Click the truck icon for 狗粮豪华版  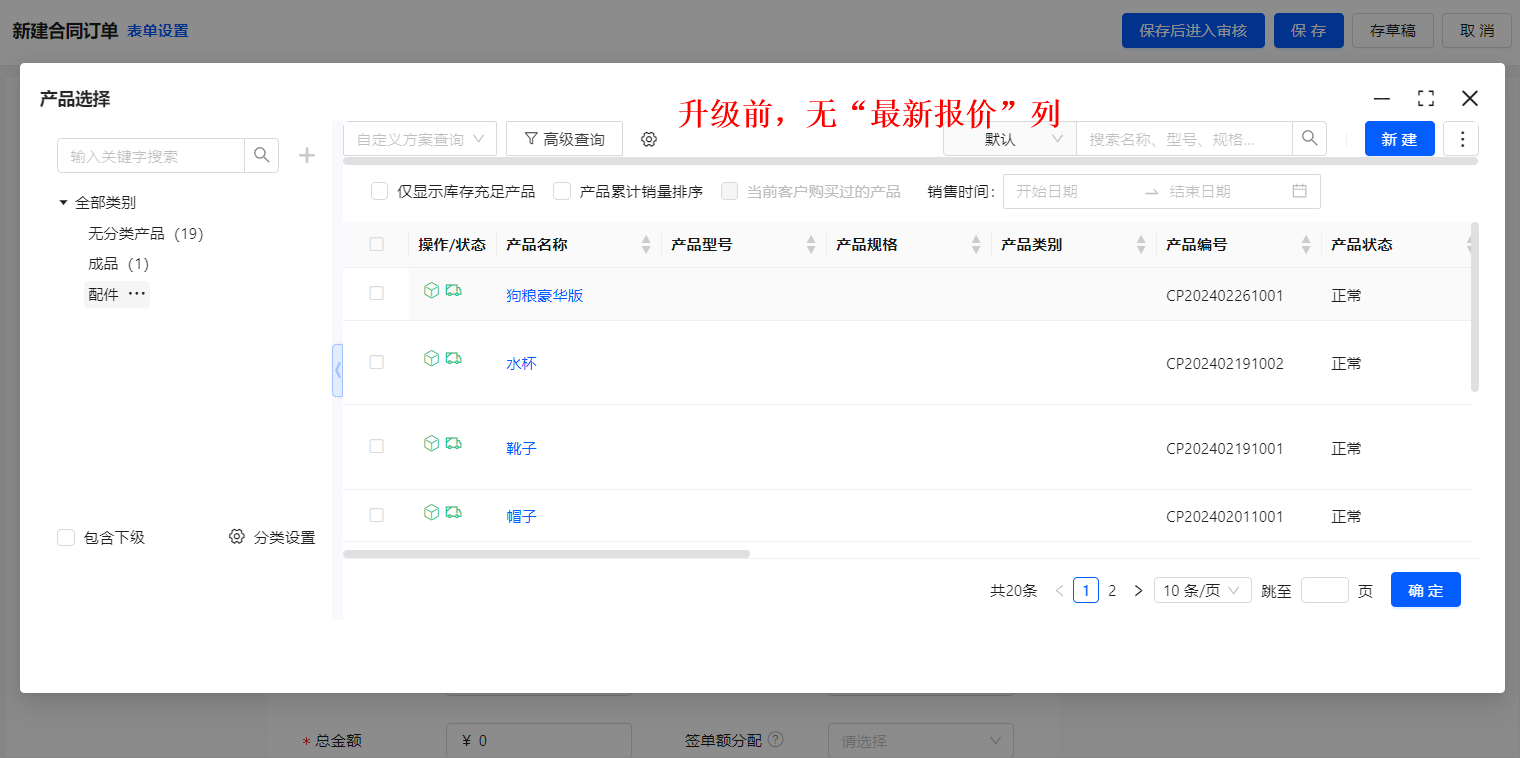[454, 290]
